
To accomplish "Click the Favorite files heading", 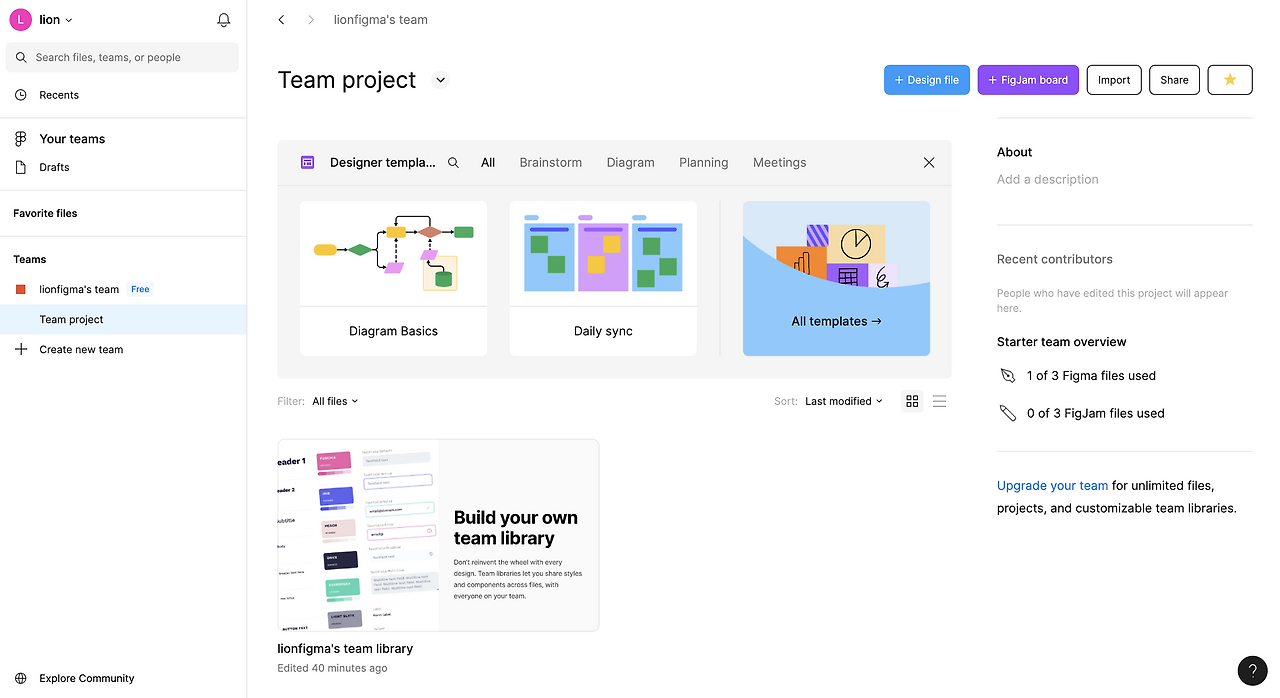I will coord(45,213).
